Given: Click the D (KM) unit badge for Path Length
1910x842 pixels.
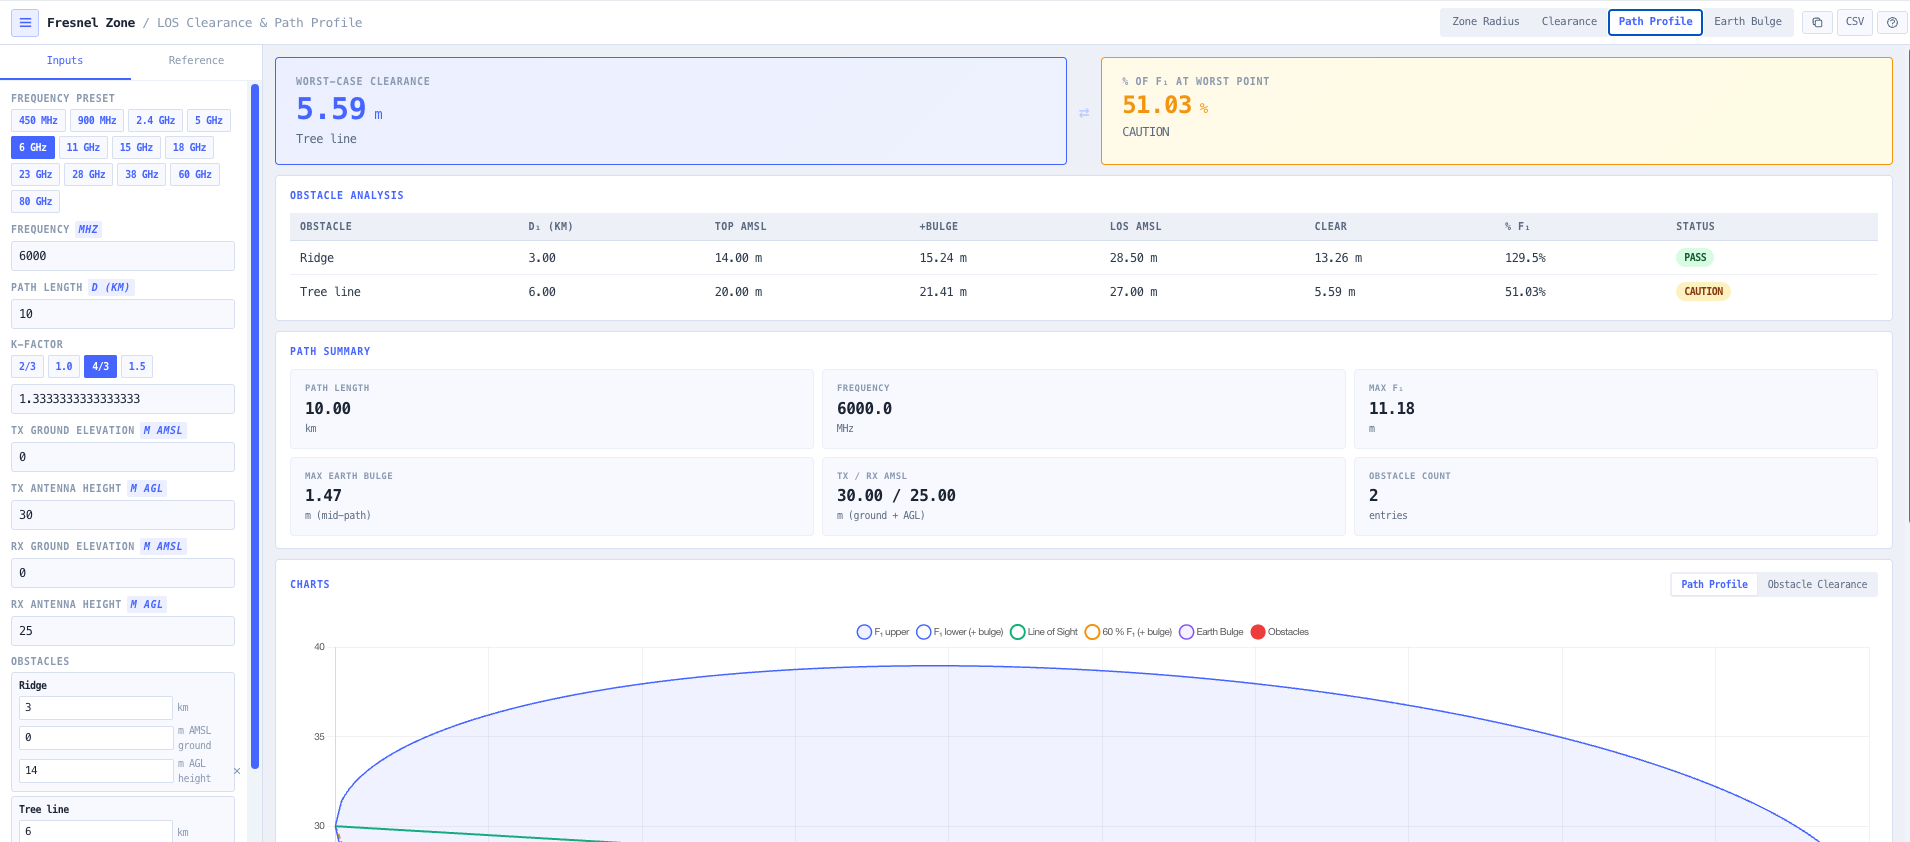Looking at the screenshot, I should (x=111, y=288).
